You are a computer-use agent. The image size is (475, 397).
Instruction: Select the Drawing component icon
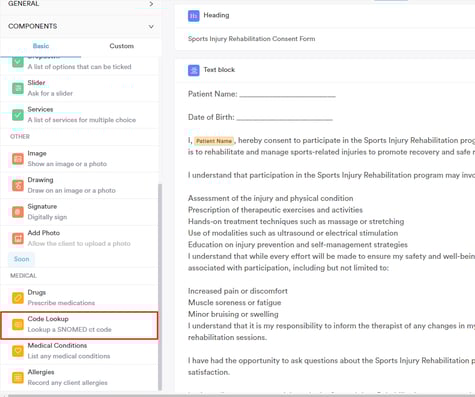[x=18, y=185]
